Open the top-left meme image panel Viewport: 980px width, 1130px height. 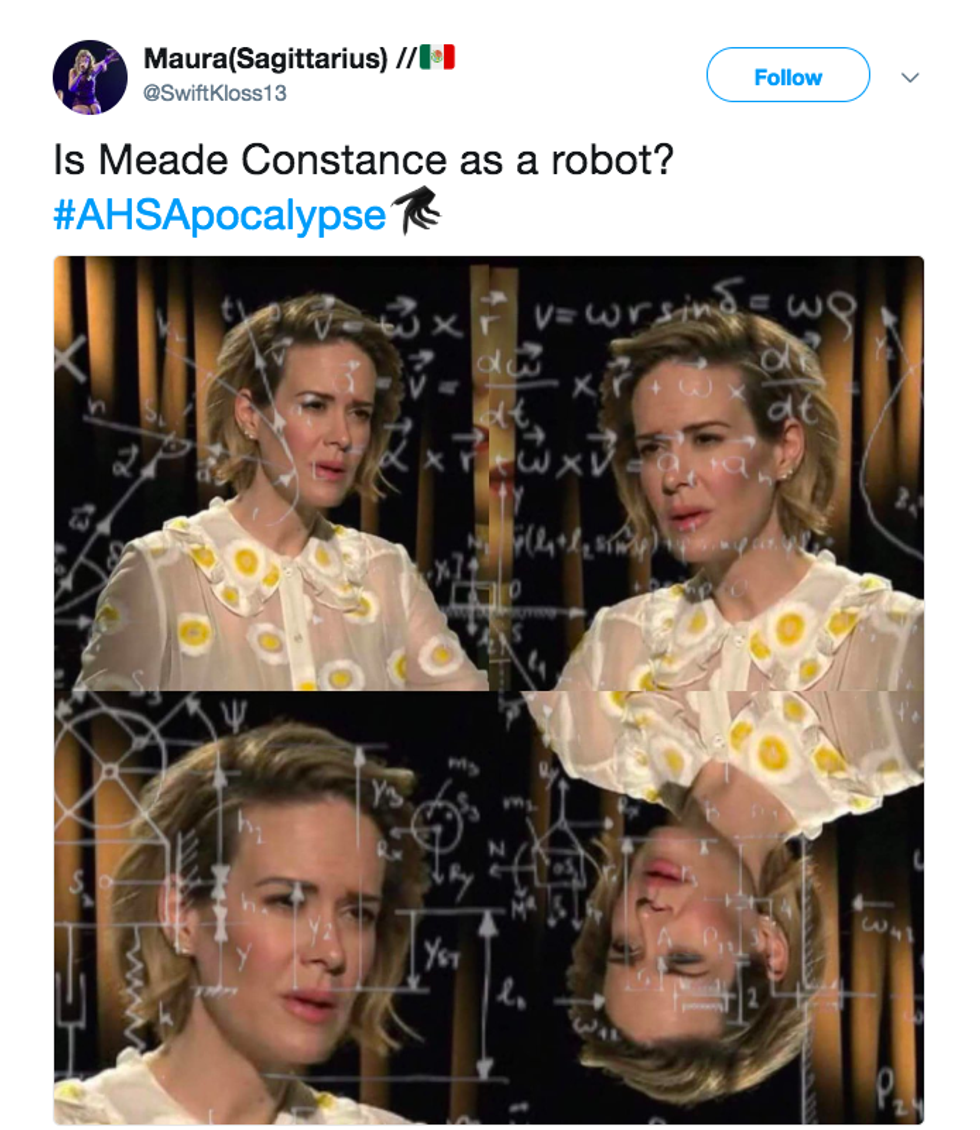[x=272, y=473]
